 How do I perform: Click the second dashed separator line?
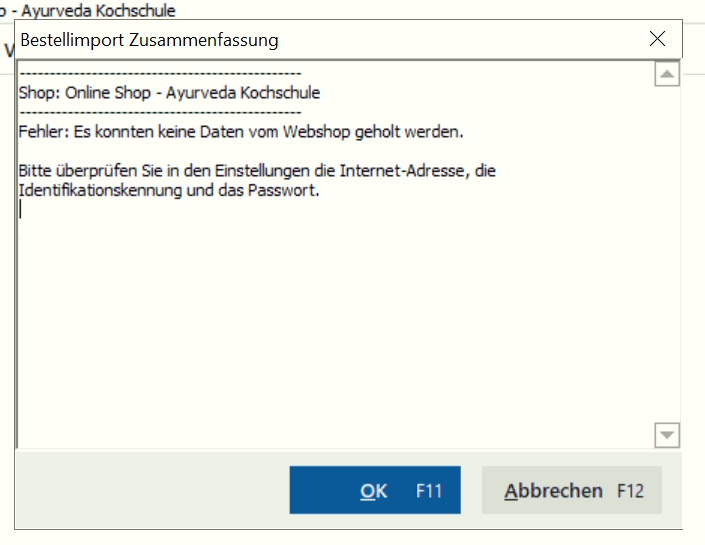[x=160, y=112]
